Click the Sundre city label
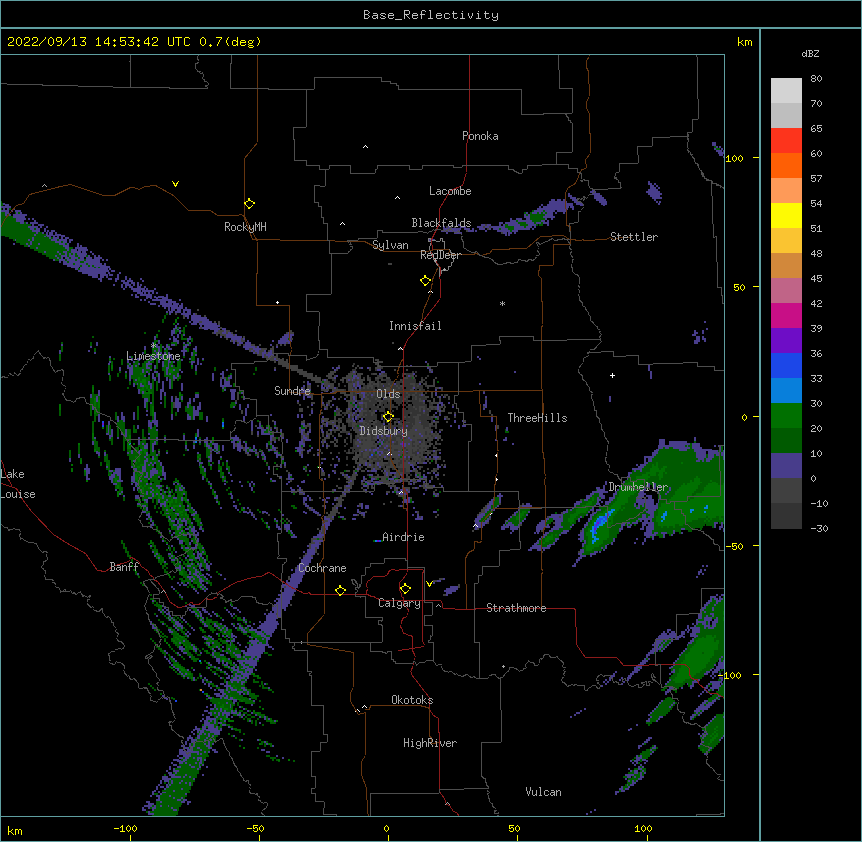 292,391
